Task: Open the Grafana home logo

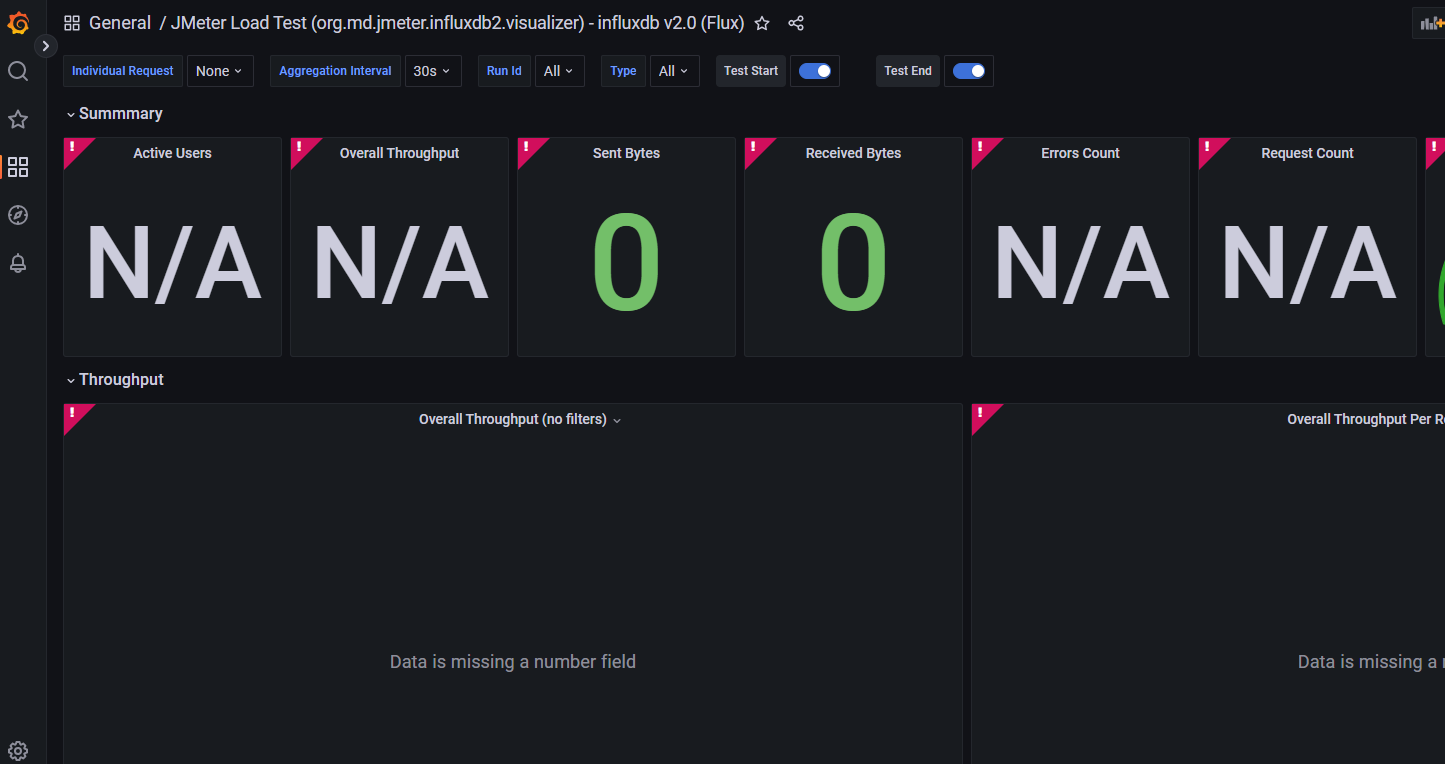Action: [18, 22]
